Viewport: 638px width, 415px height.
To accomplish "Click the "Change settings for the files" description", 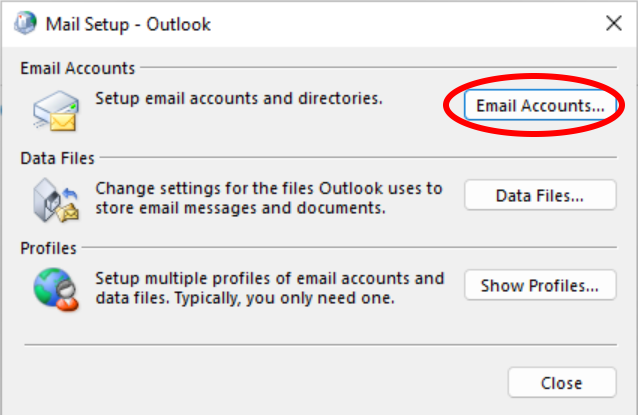I will 269,198.
